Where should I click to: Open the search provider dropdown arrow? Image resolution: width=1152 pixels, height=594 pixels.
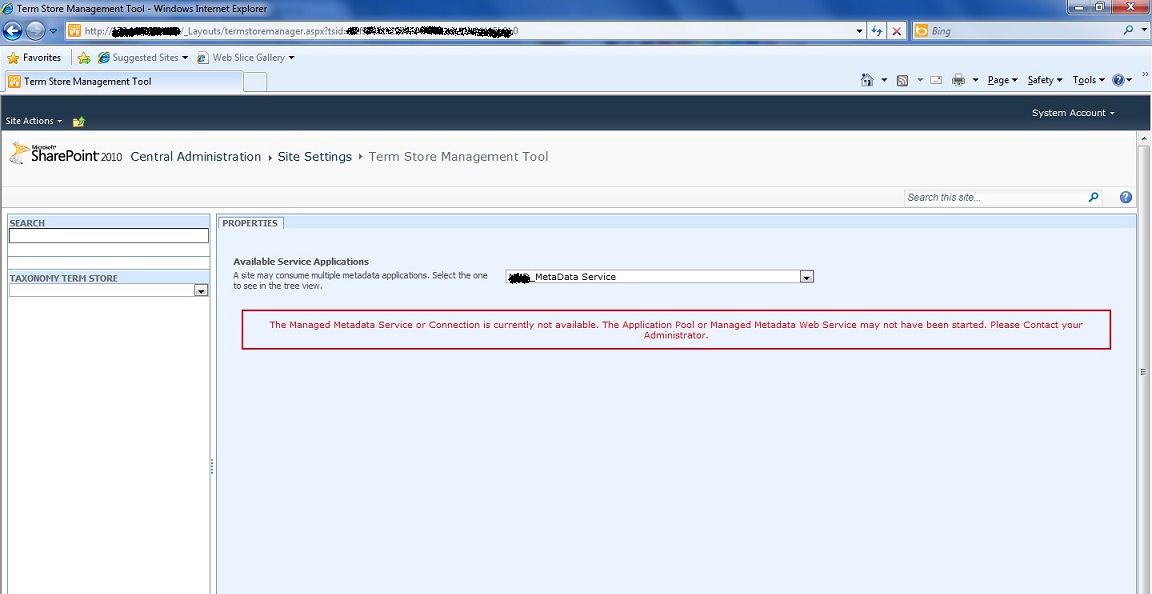(x=1143, y=31)
